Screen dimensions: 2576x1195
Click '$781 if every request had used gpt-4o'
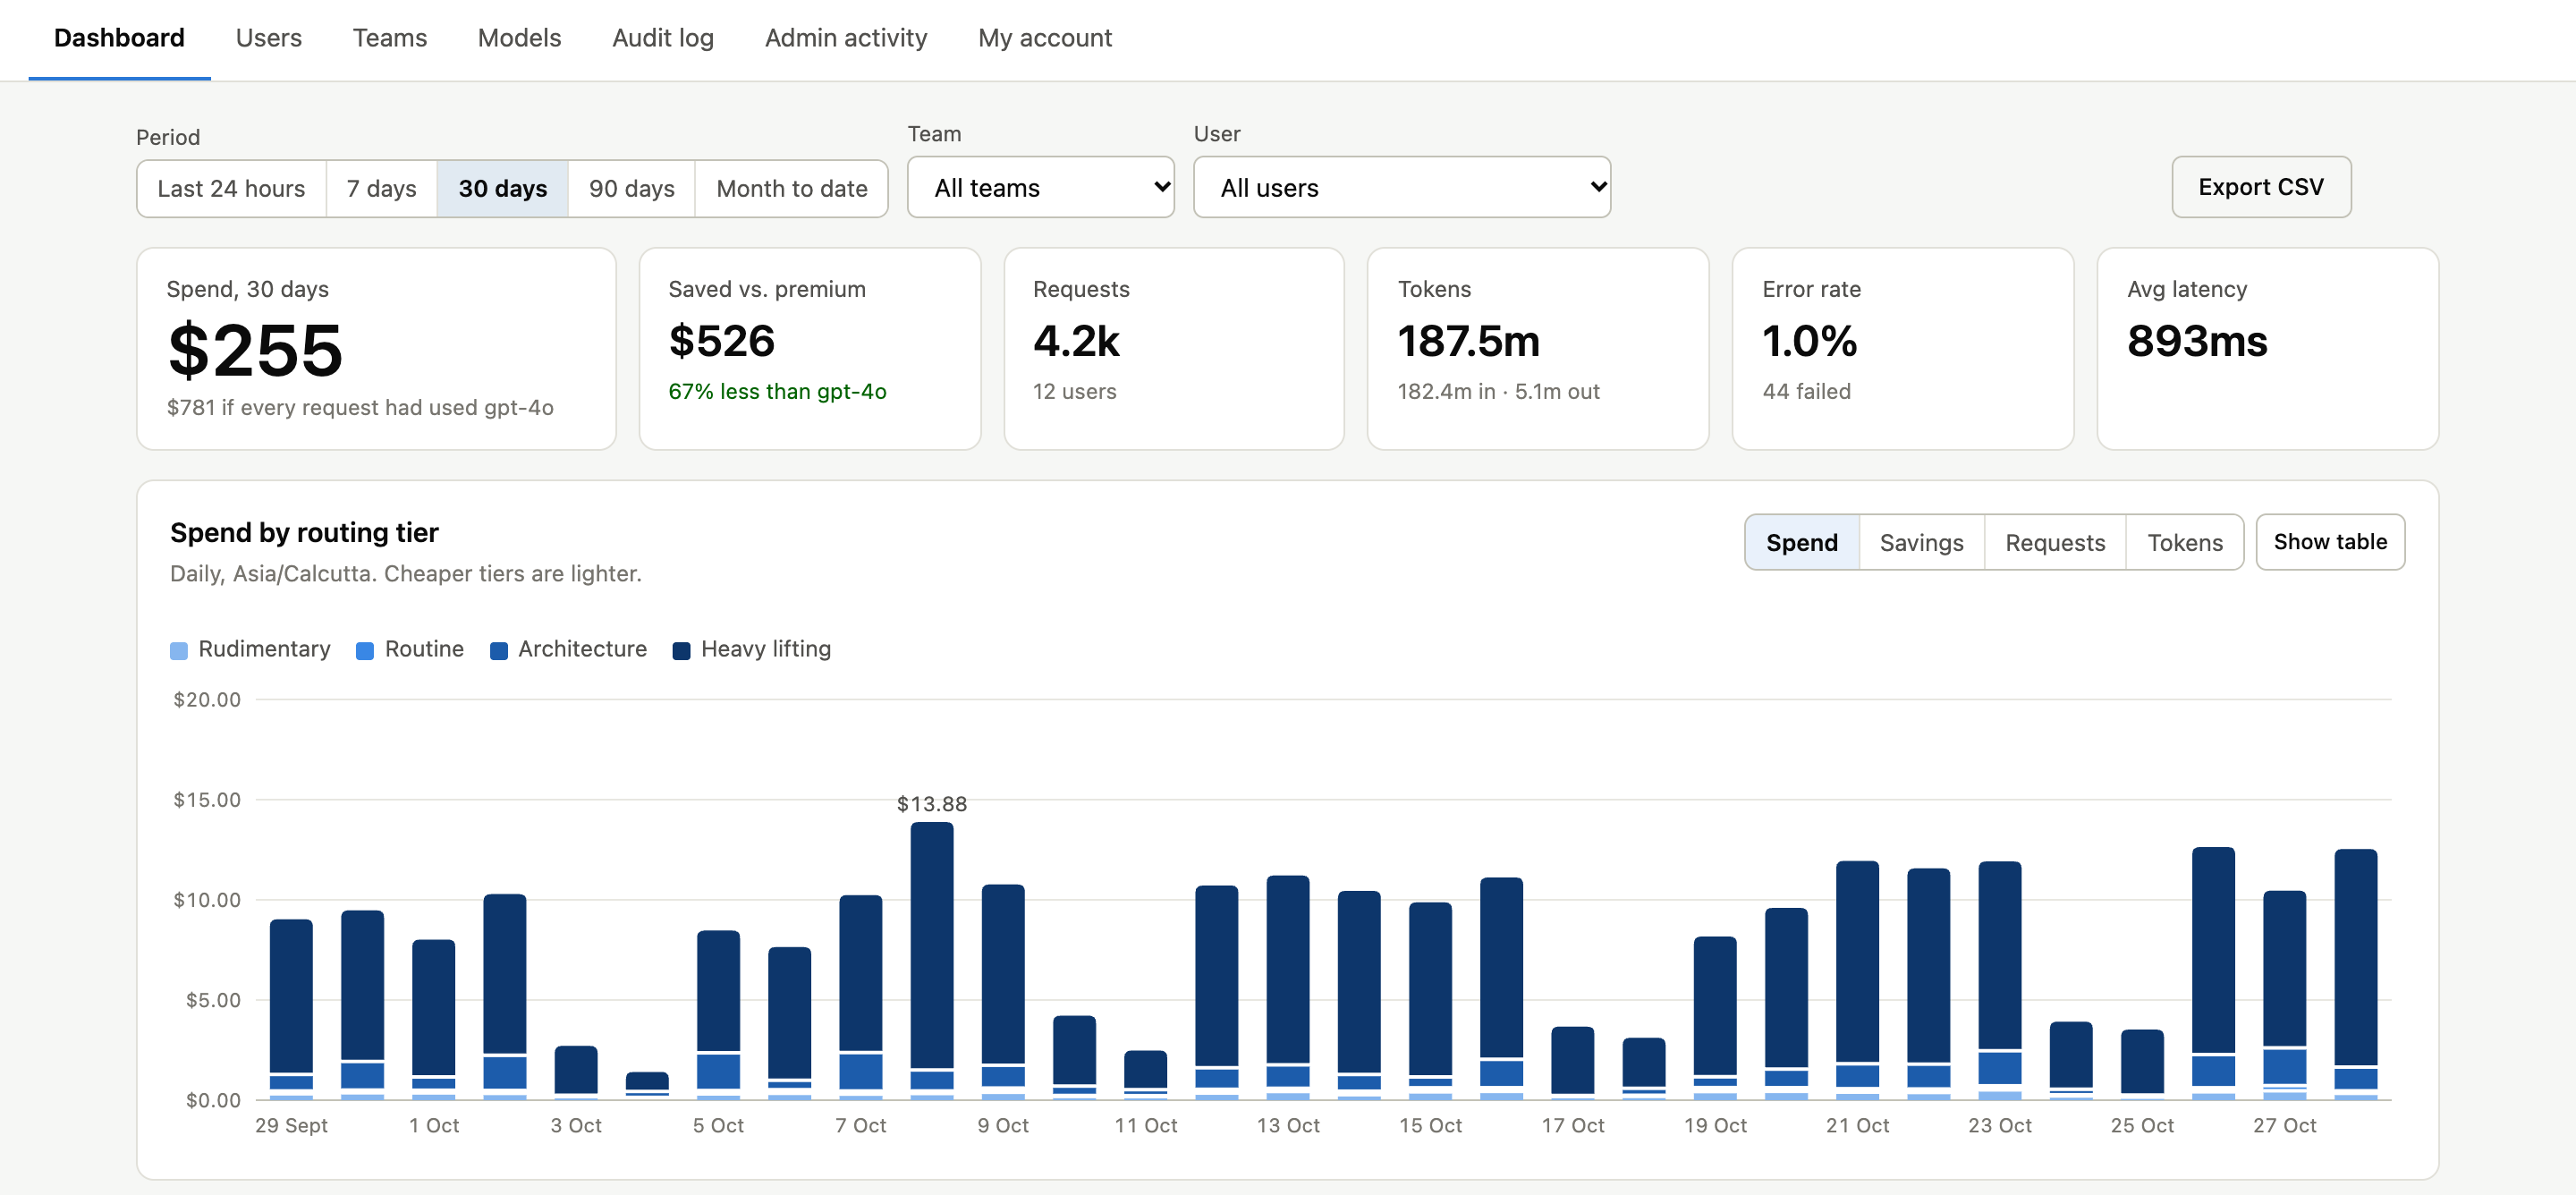pyautogui.click(x=360, y=407)
